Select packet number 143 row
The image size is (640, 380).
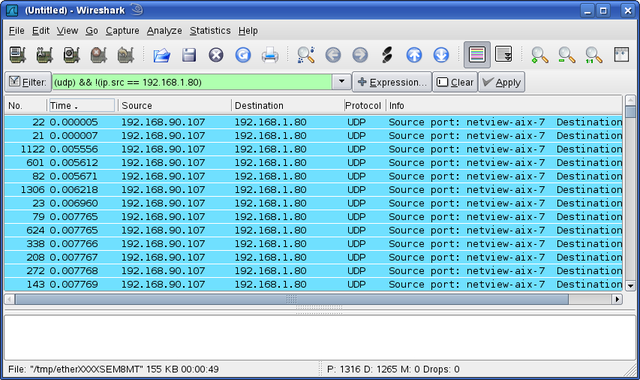pyautogui.click(x=313, y=284)
